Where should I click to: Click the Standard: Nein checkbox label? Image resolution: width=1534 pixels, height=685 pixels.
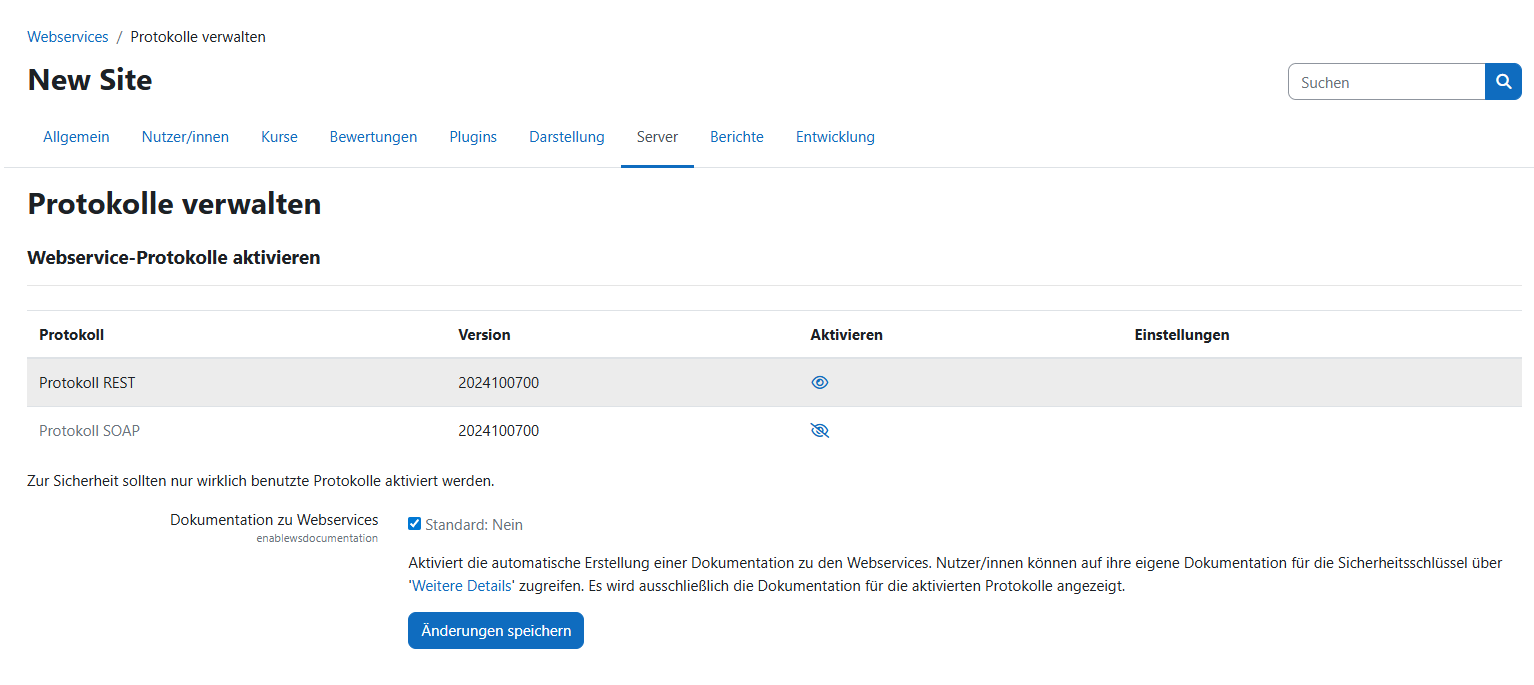click(x=473, y=525)
